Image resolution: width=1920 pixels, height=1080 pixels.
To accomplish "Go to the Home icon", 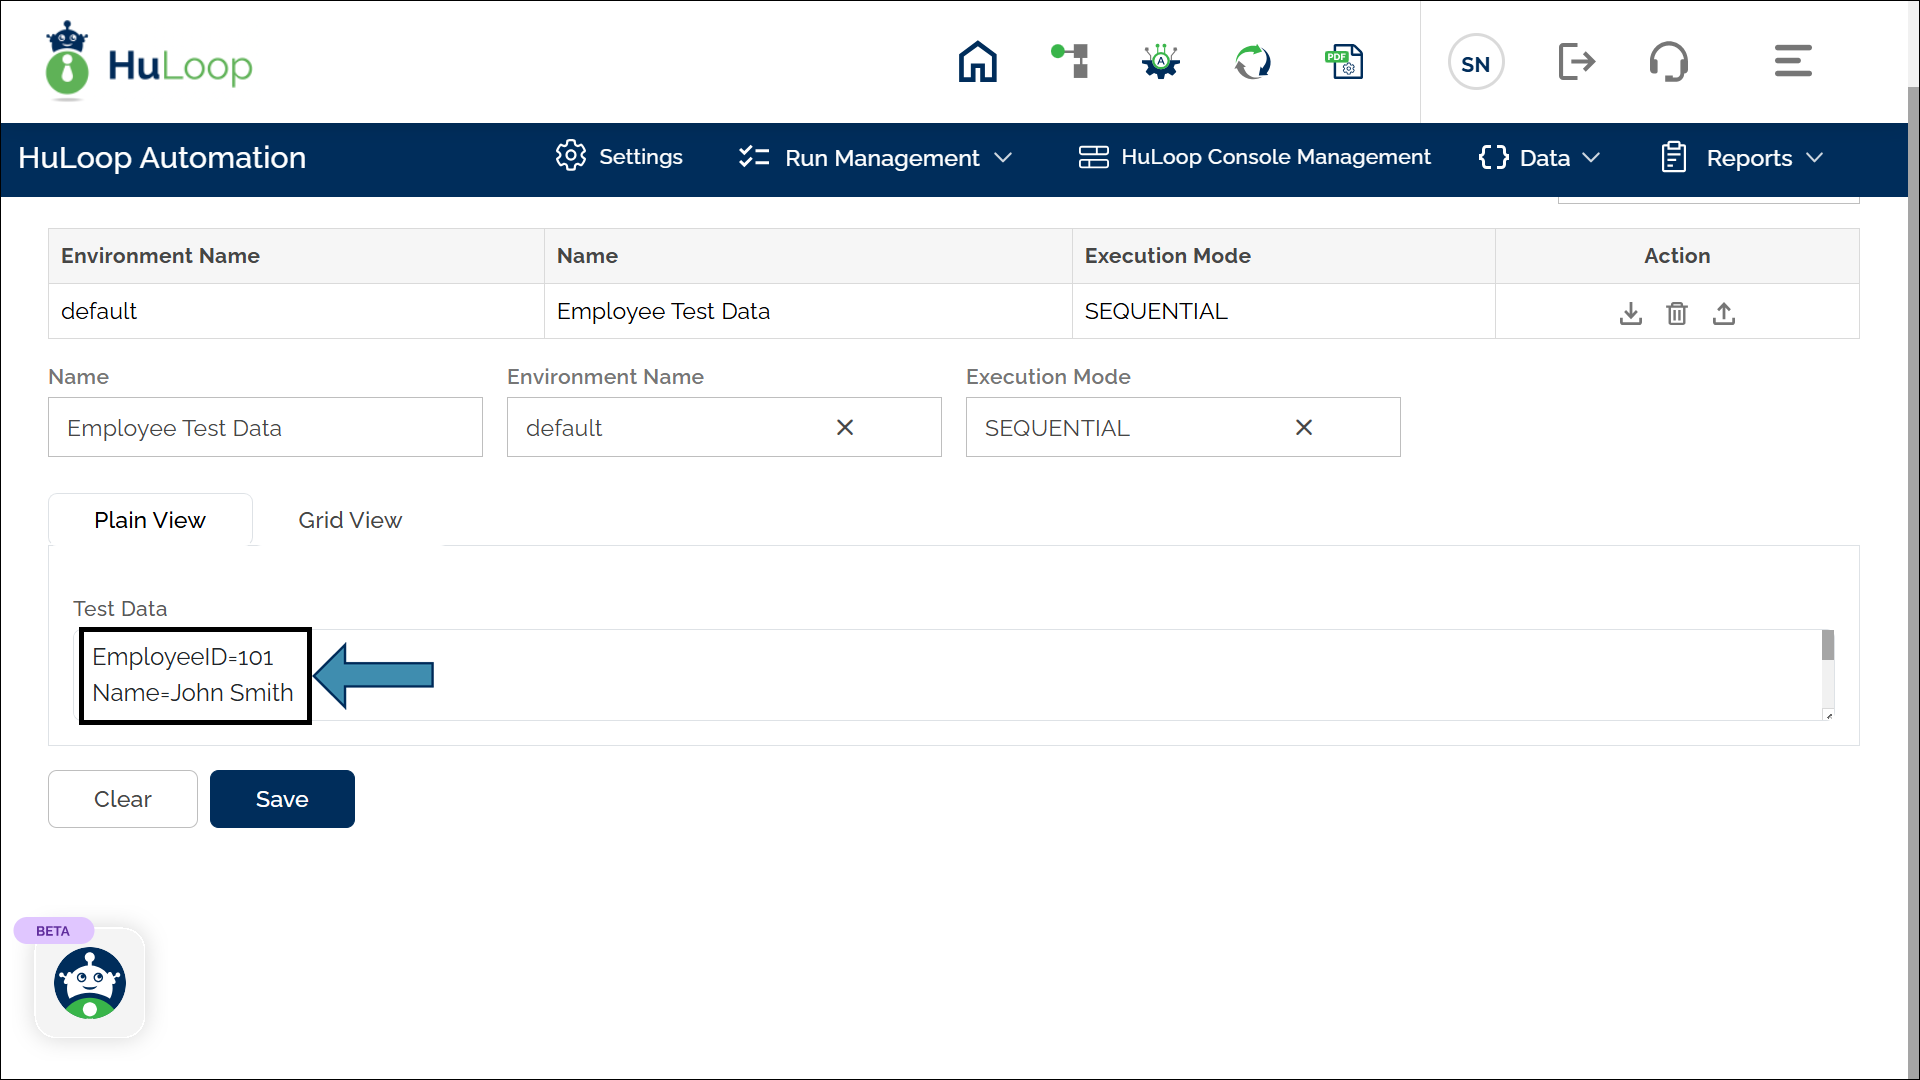I will 977,62.
